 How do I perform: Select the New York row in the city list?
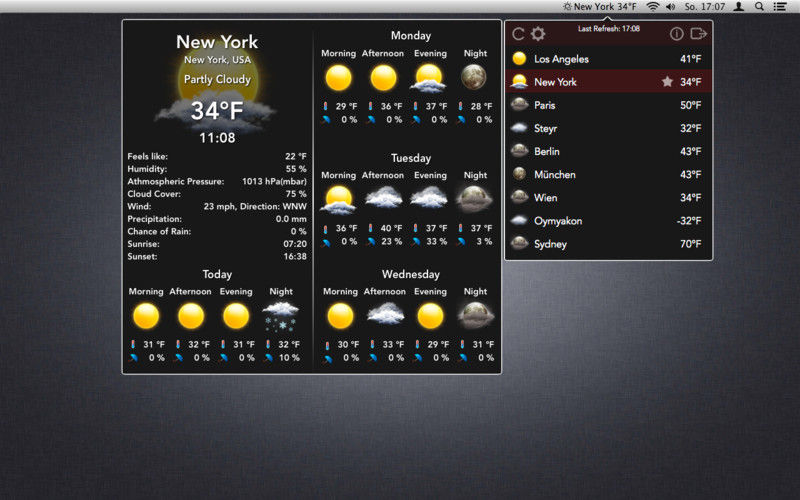point(609,82)
